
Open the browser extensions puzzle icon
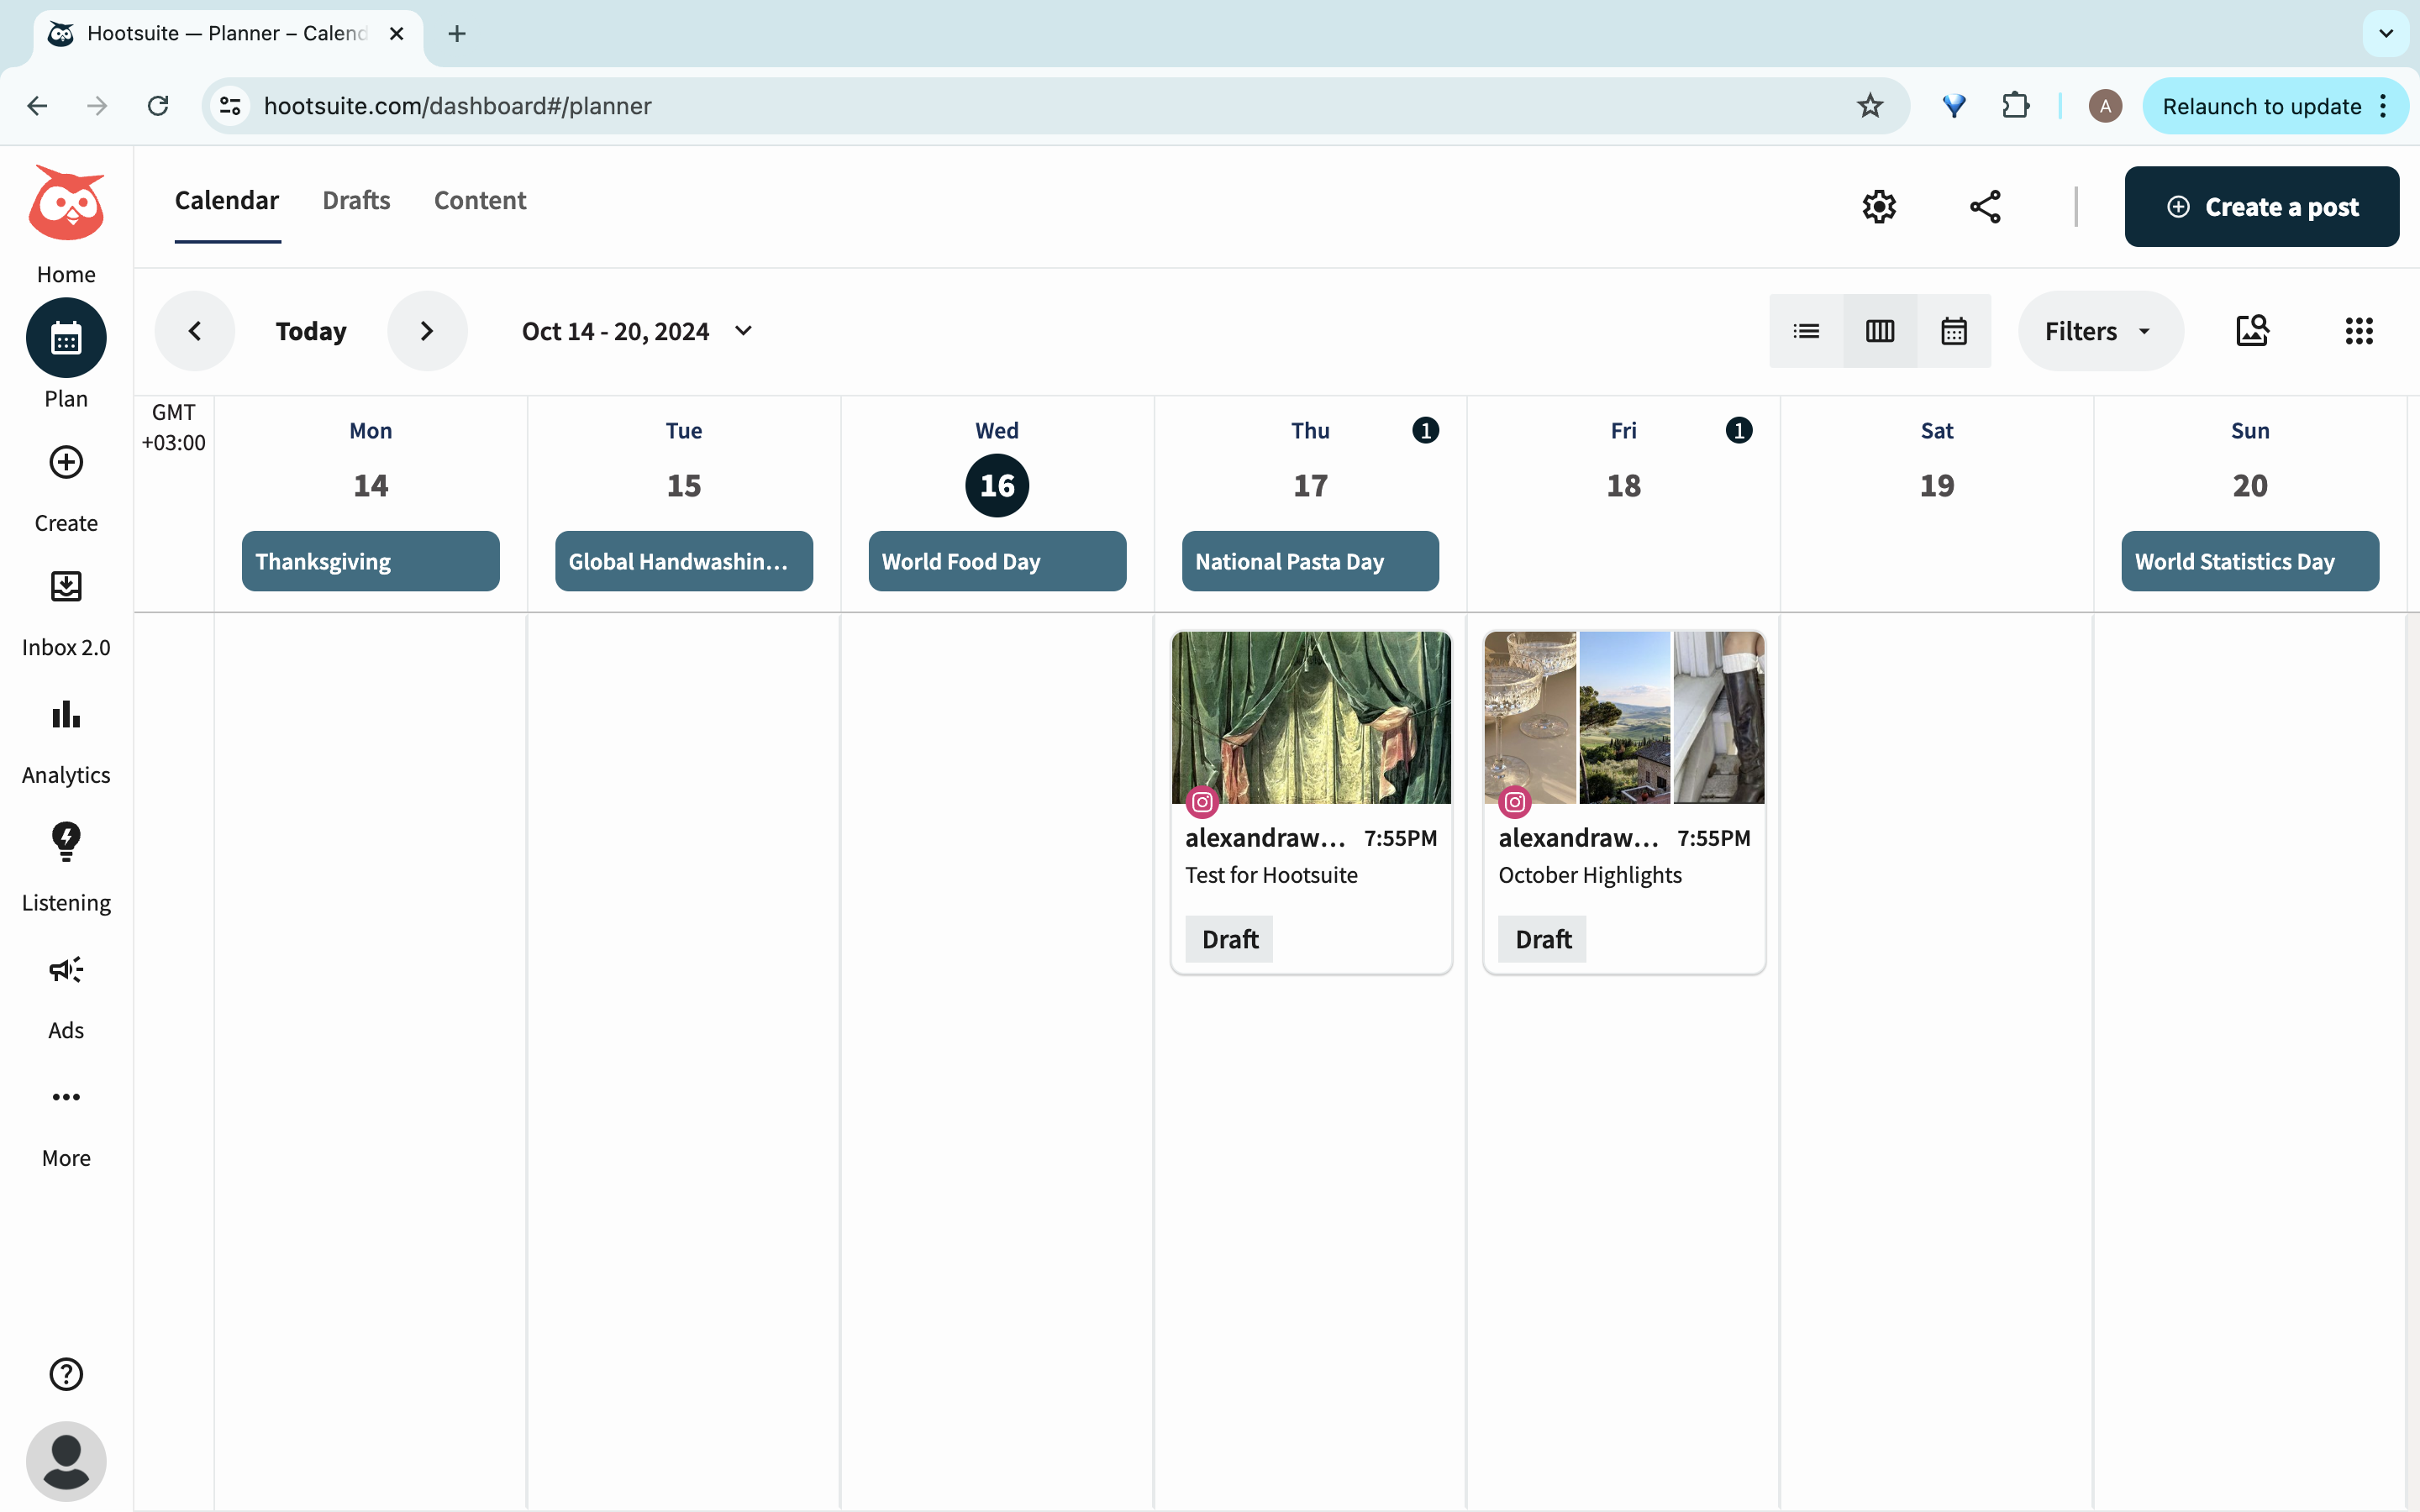click(x=2015, y=106)
